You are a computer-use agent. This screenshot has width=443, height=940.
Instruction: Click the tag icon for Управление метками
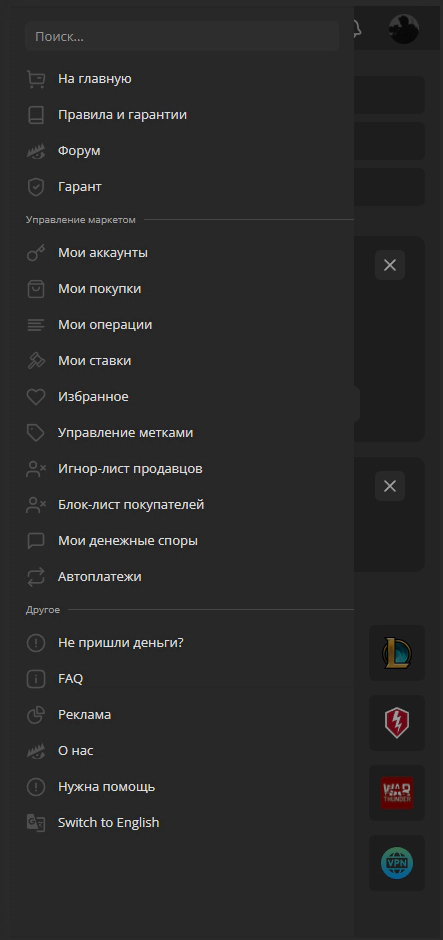tap(36, 433)
